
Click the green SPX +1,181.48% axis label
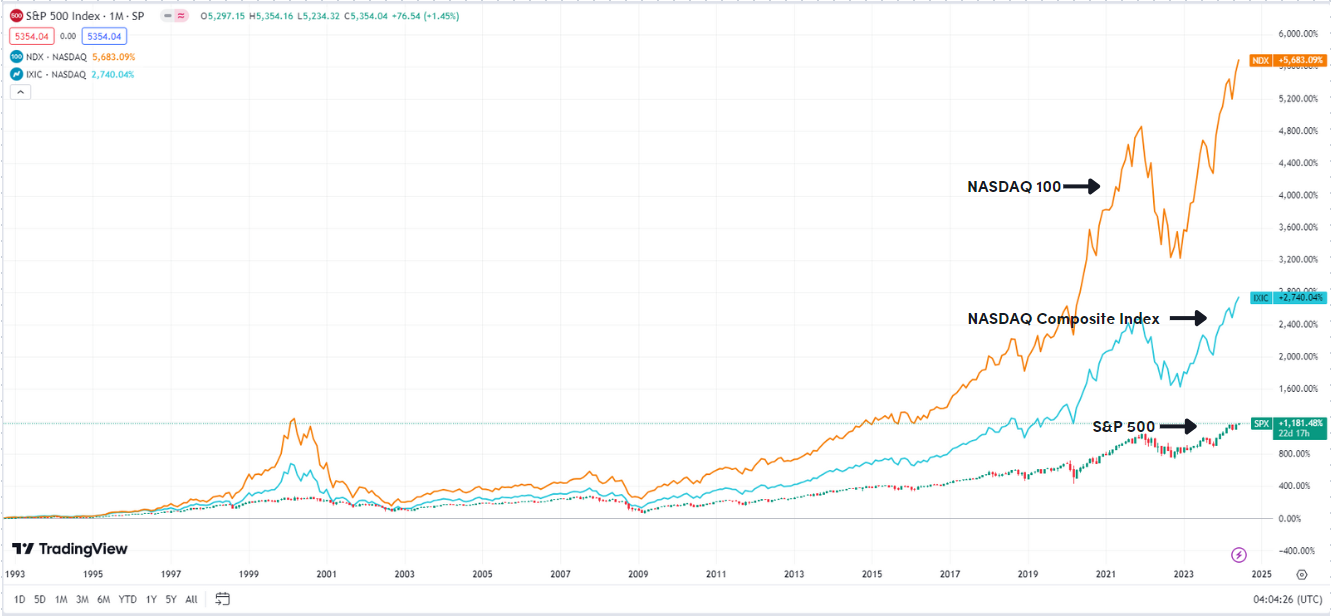coord(1292,423)
